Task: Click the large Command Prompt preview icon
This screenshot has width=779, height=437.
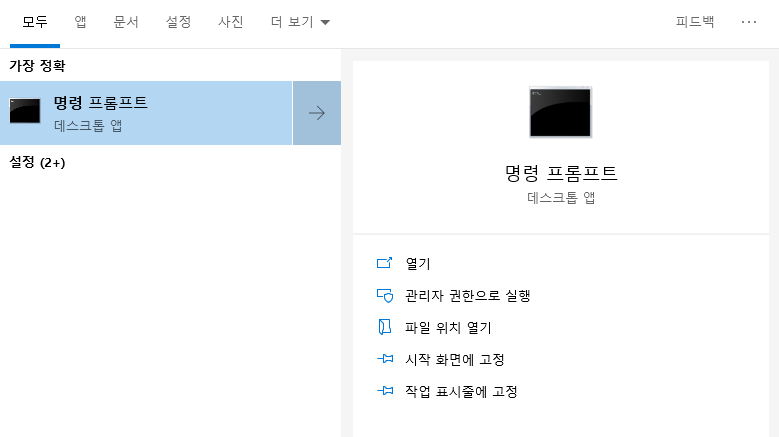Action: point(560,112)
